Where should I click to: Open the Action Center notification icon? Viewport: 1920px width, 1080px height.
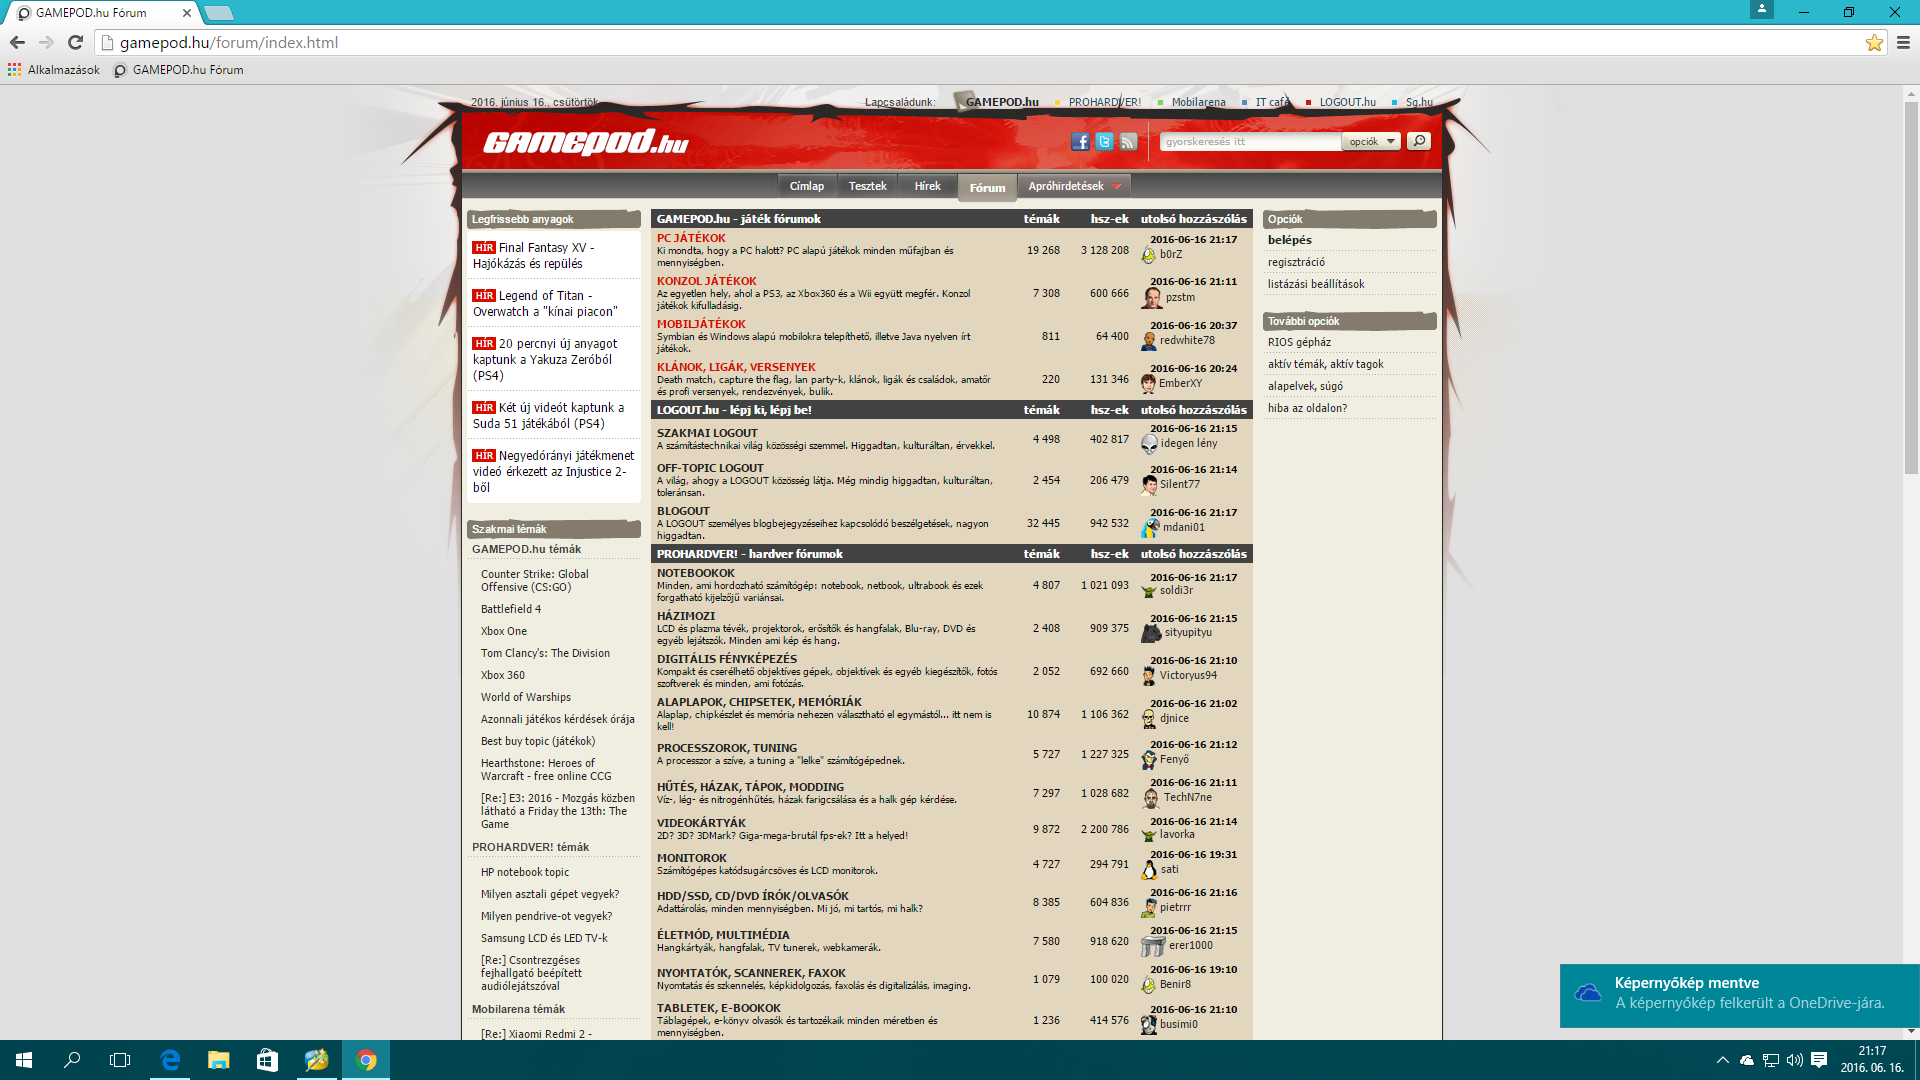tap(1819, 1060)
